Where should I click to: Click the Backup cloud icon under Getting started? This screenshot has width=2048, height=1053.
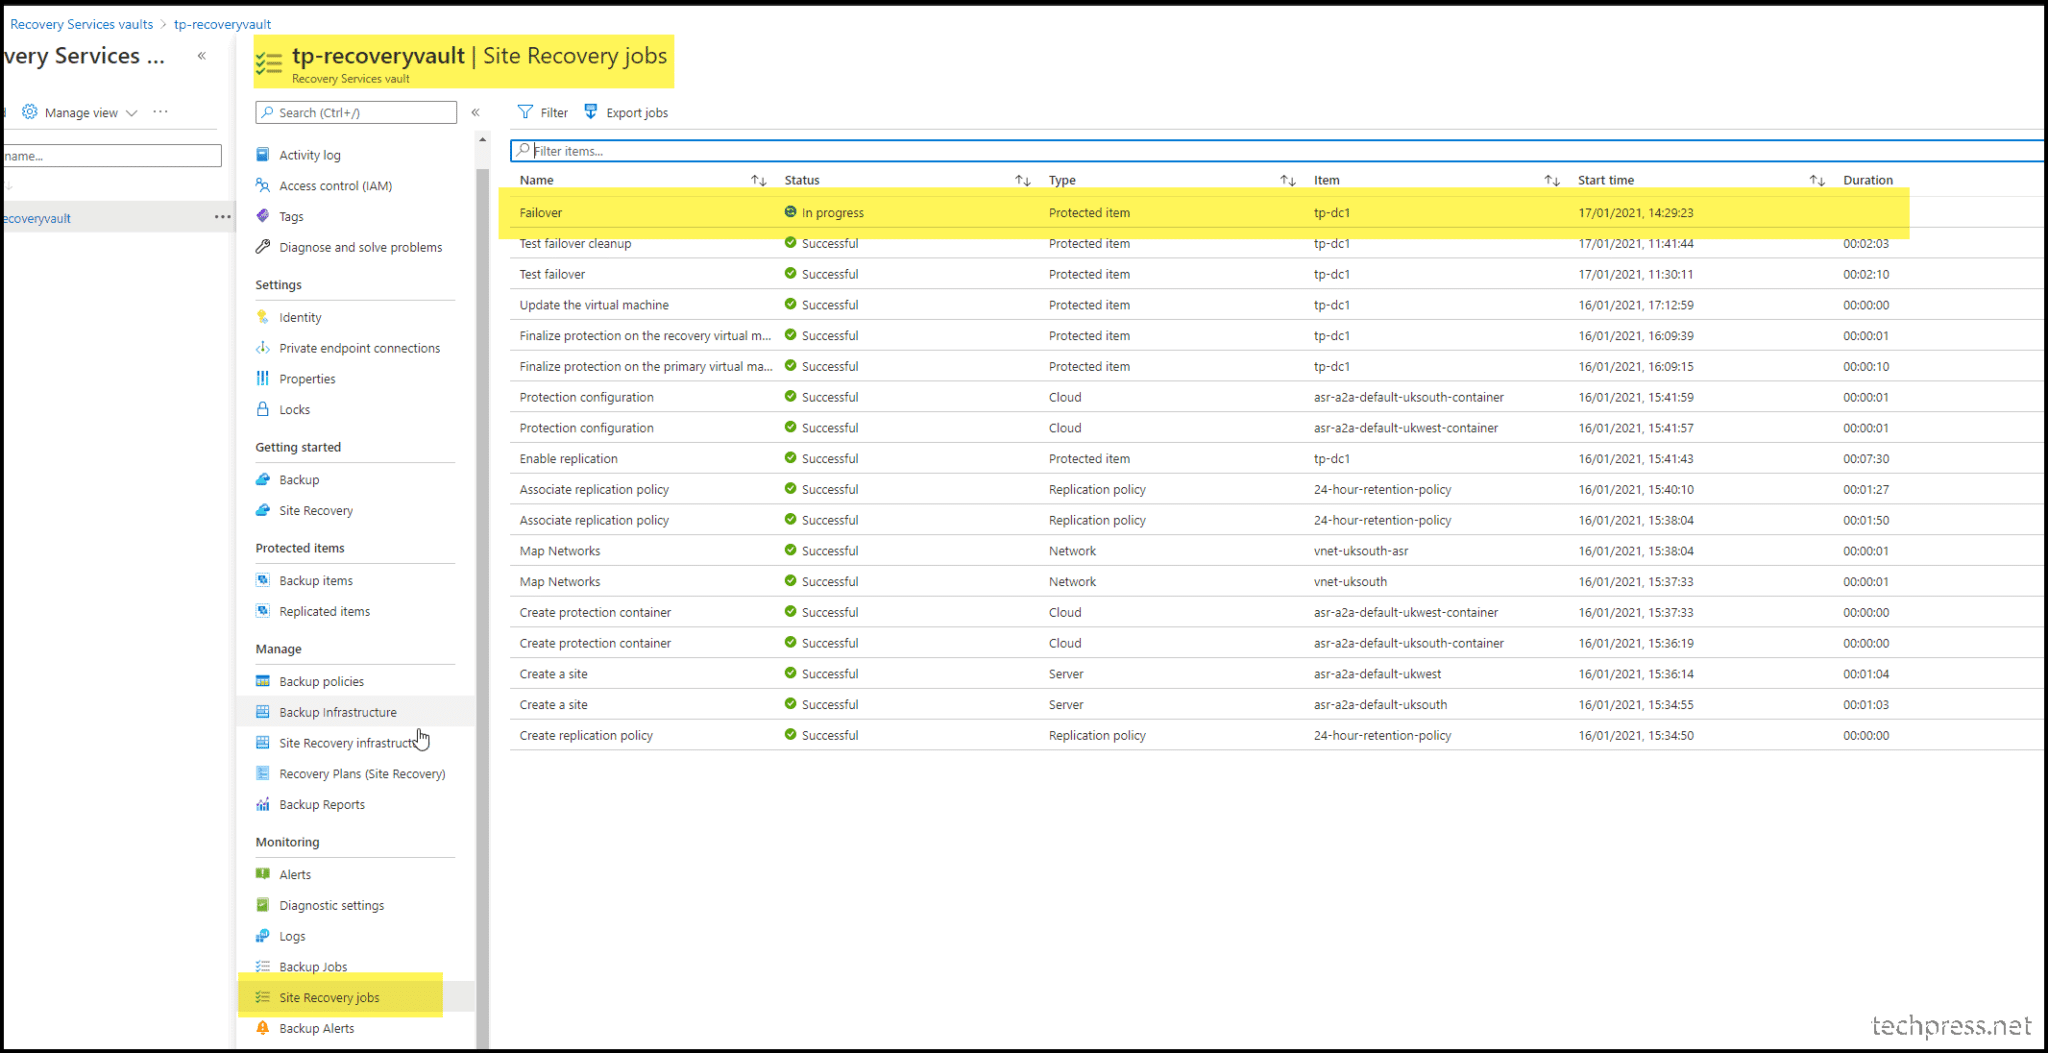pos(263,479)
